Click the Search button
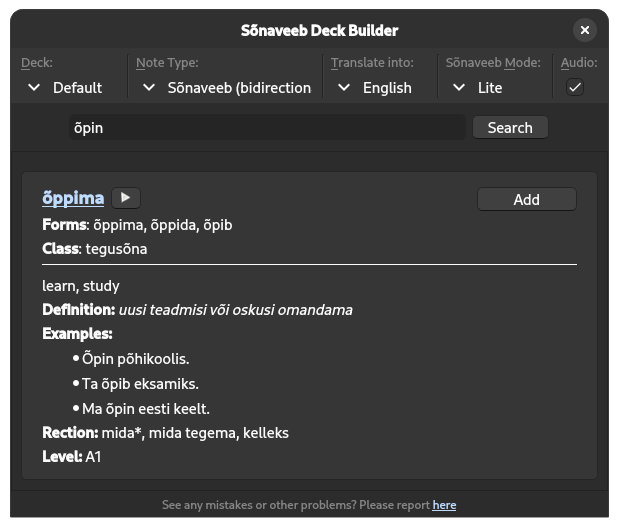Screen dimensions: 619x528 510,128
